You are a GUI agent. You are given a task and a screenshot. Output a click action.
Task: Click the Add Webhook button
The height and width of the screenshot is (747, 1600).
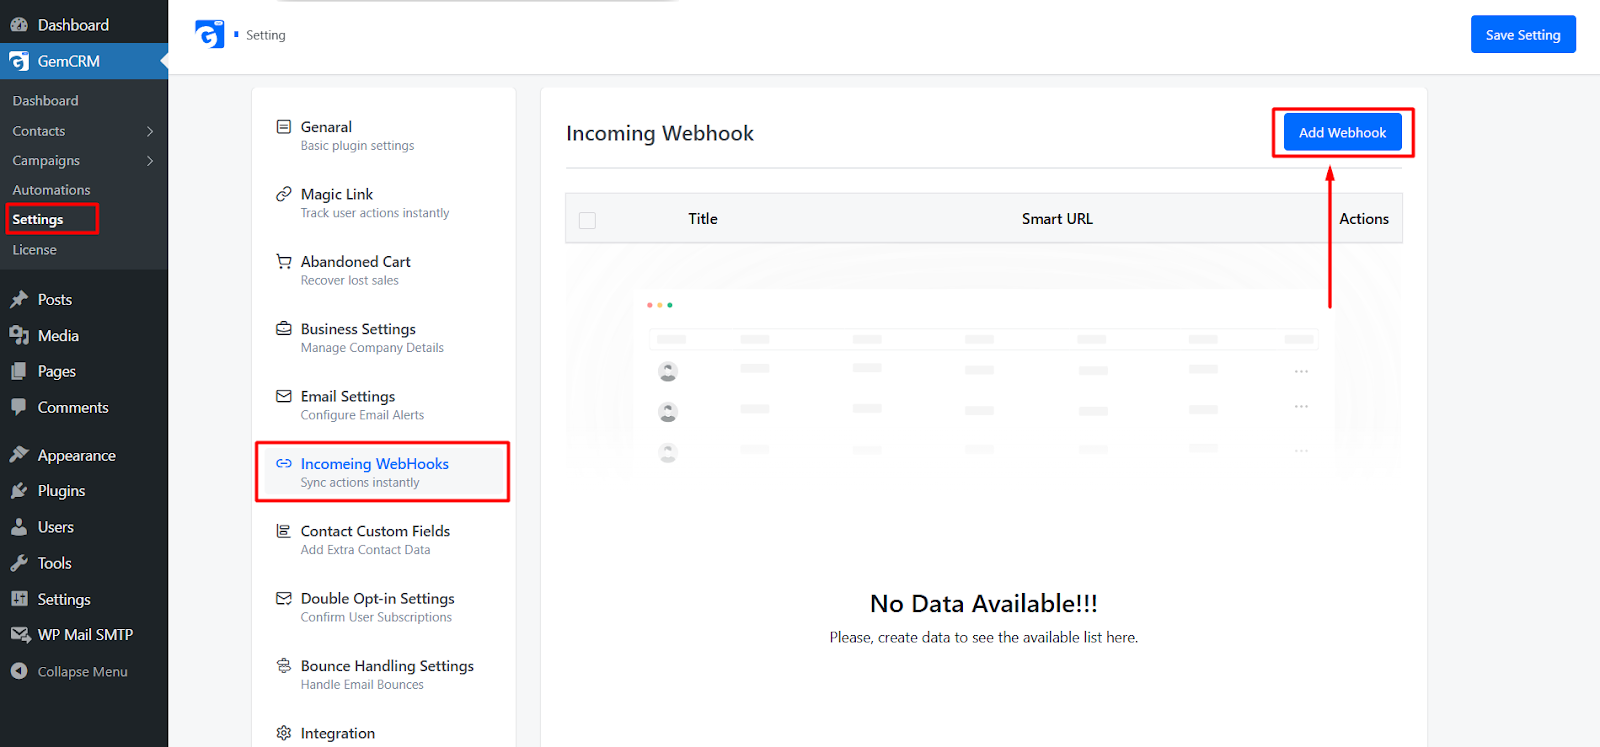pyautogui.click(x=1343, y=132)
